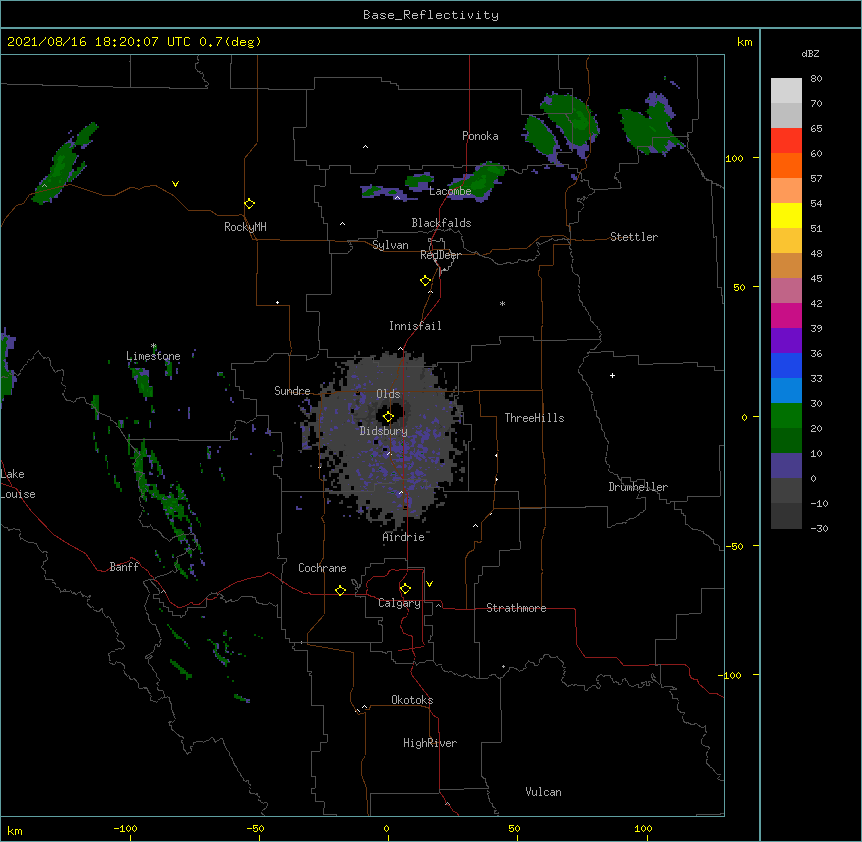Viewport: 862px width, 842px height.
Task: Click the dBZ legend heading
Action: [x=810, y=53]
